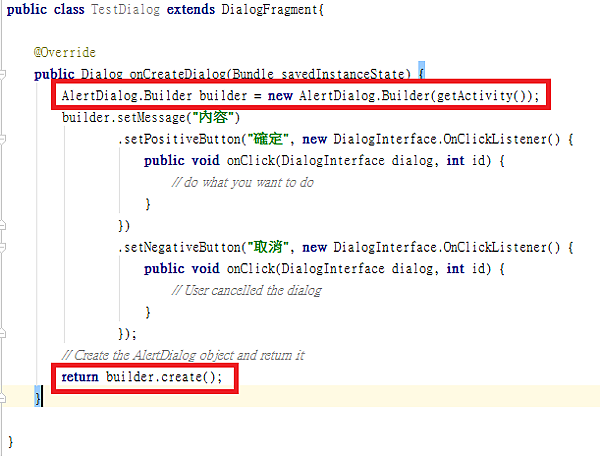Click the "取消" string literal

click(x=268, y=248)
